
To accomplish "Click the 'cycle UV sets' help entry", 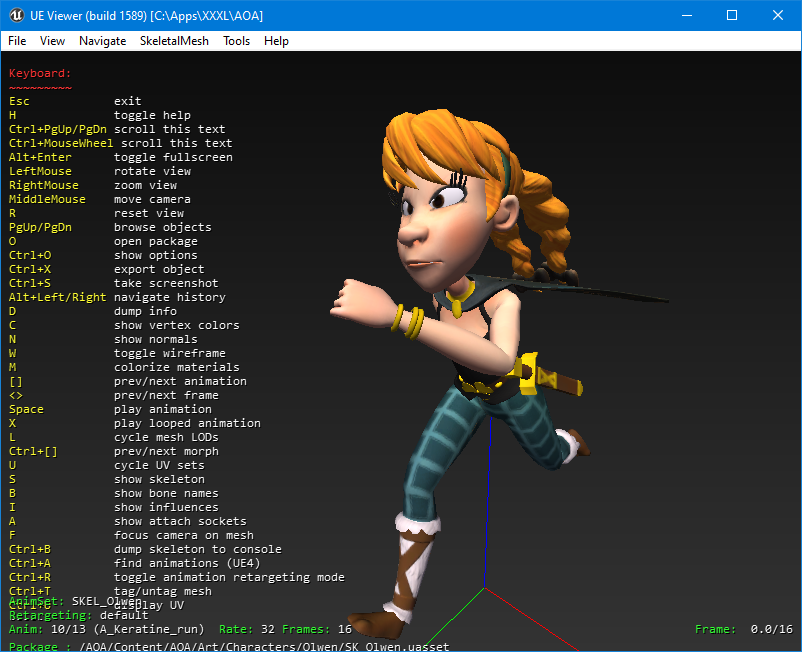I will tap(159, 465).
